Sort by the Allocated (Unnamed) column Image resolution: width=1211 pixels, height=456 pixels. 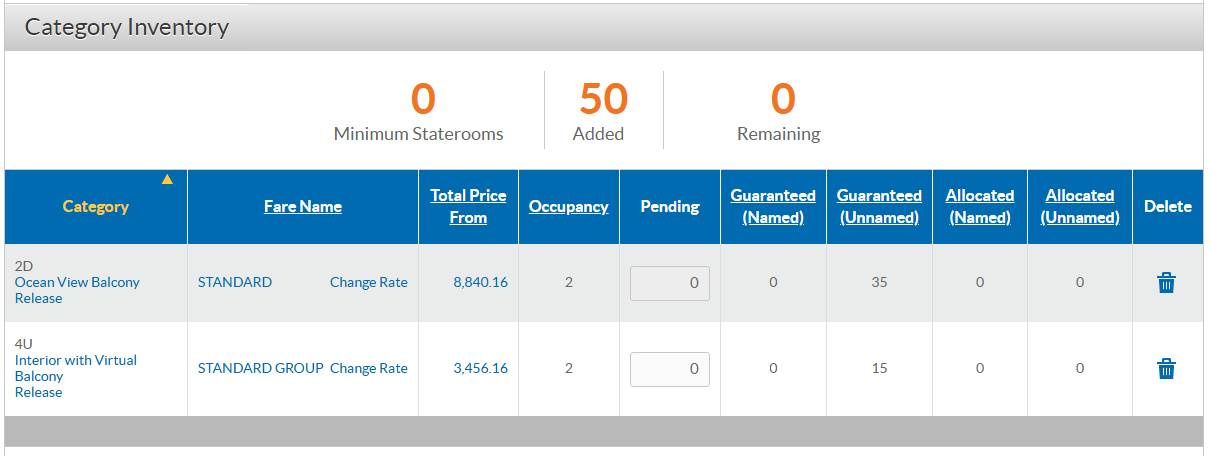(x=1080, y=207)
